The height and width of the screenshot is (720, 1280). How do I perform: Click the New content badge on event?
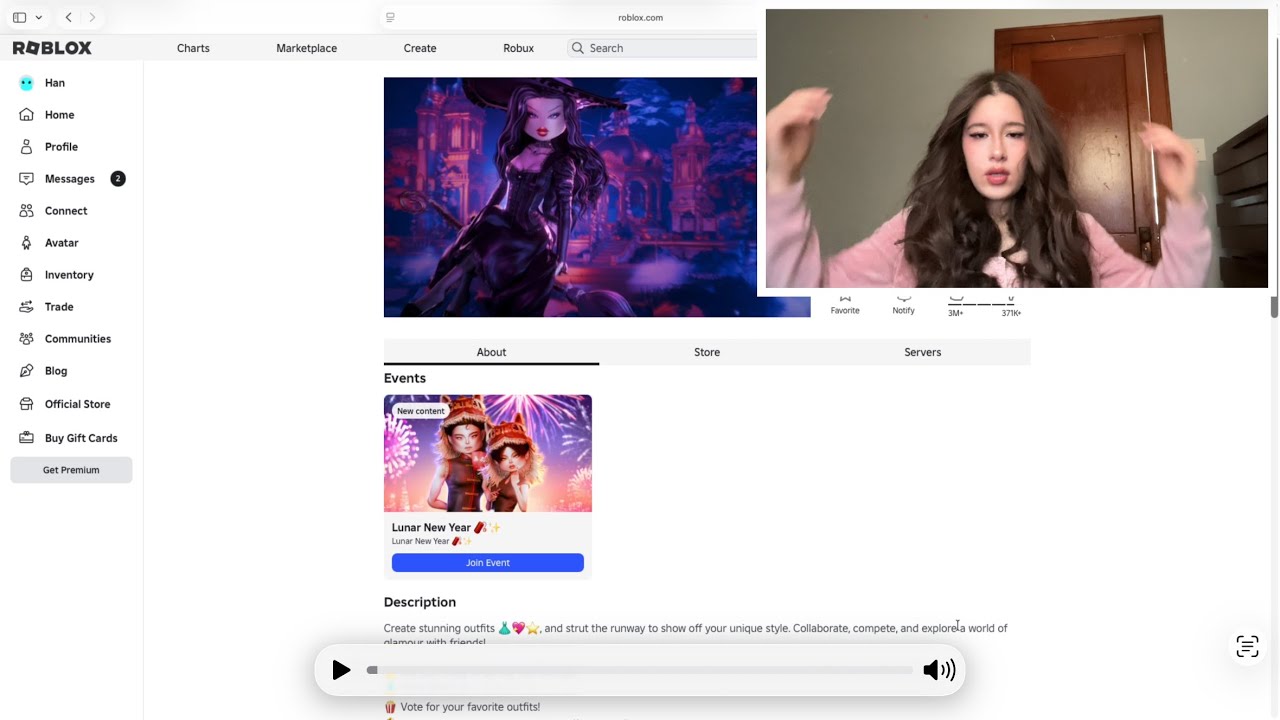pyautogui.click(x=421, y=411)
